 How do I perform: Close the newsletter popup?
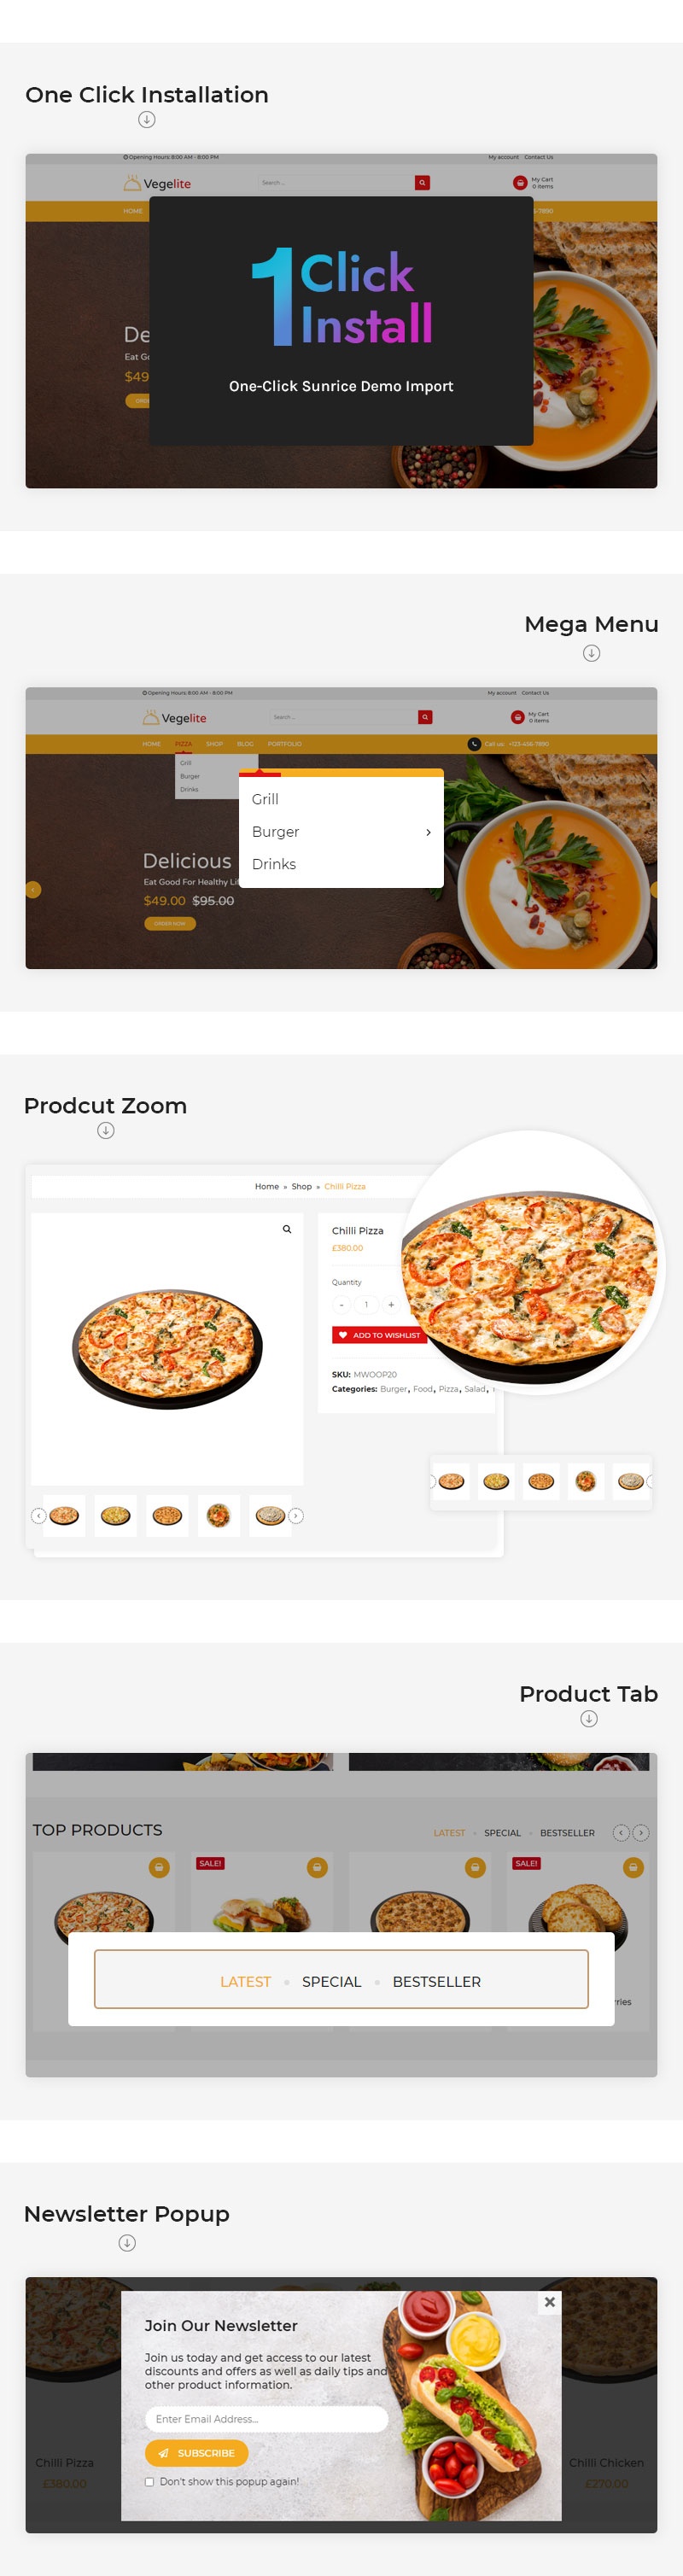click(549, 2302)
